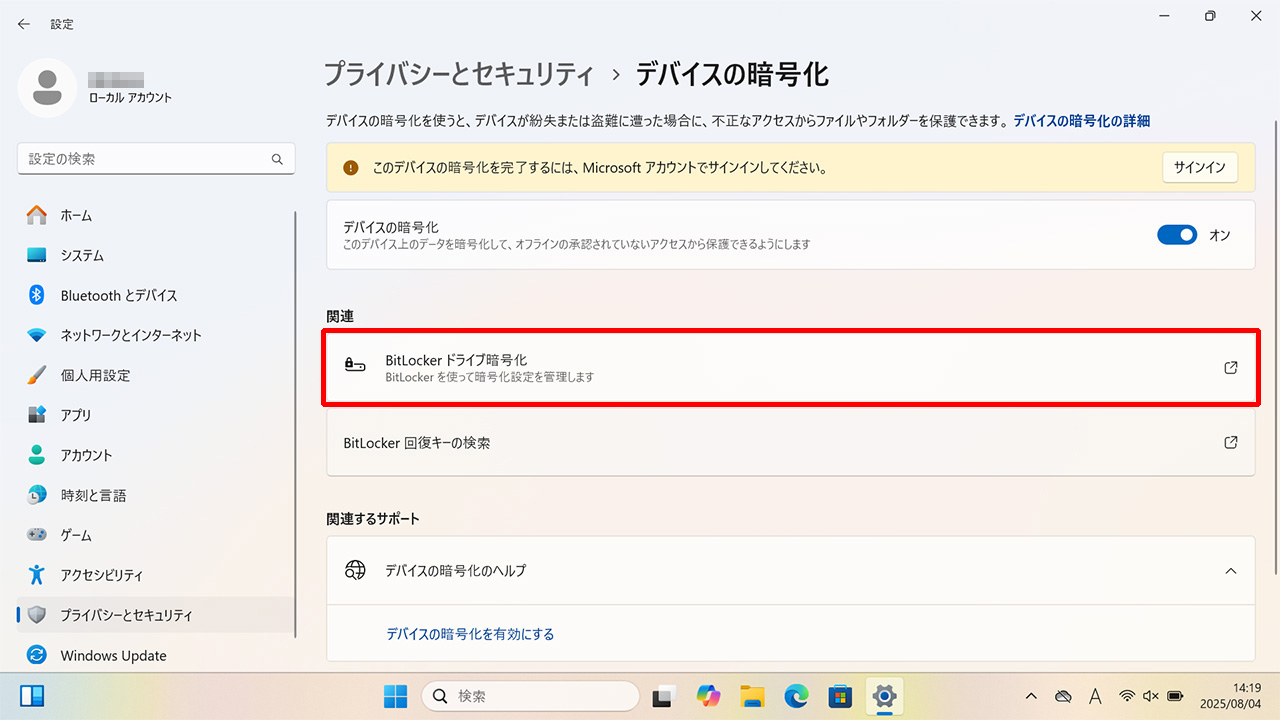Click the ホーム home icon in the sidebar
Screen dimensions: 1280x720
[x=37, y=215]
